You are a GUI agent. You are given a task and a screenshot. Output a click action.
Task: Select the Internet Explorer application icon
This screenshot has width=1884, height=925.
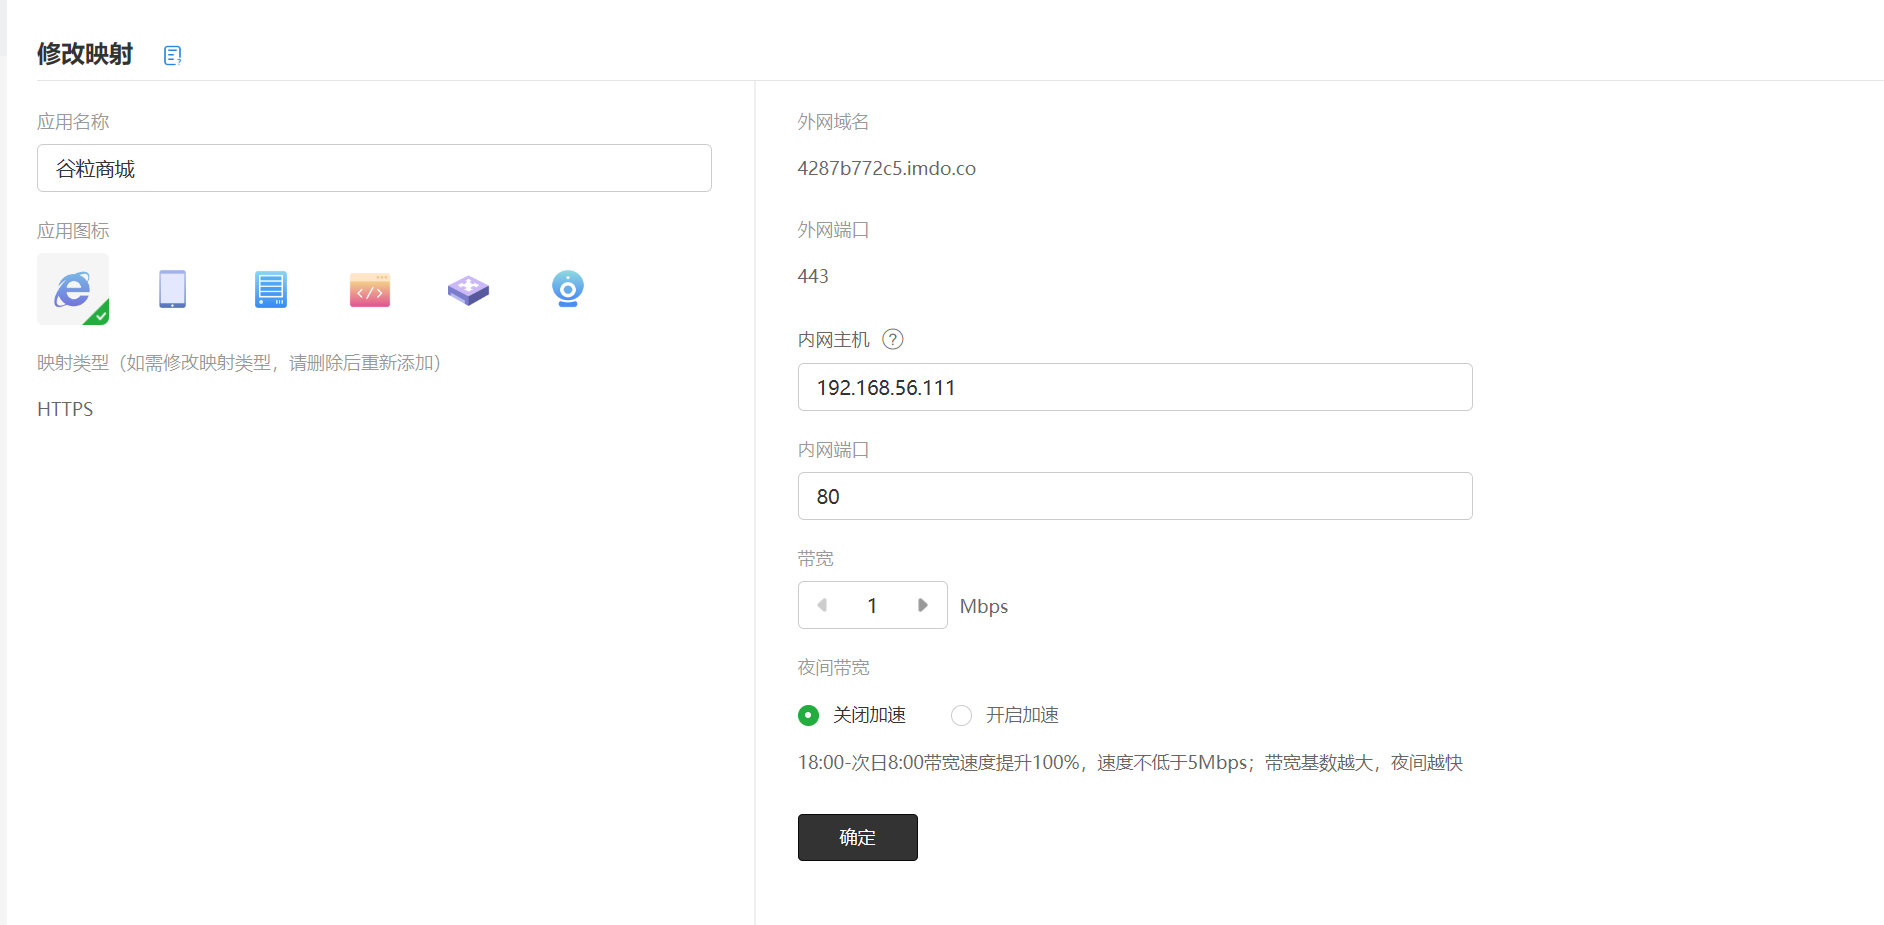(x=73, y=289)
